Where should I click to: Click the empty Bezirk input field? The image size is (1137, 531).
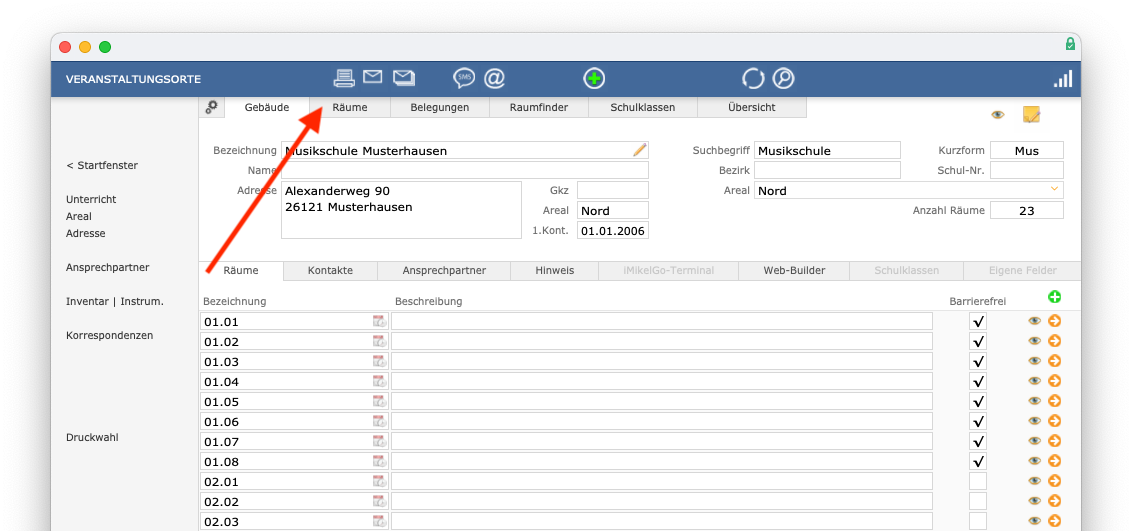(827, 170)
